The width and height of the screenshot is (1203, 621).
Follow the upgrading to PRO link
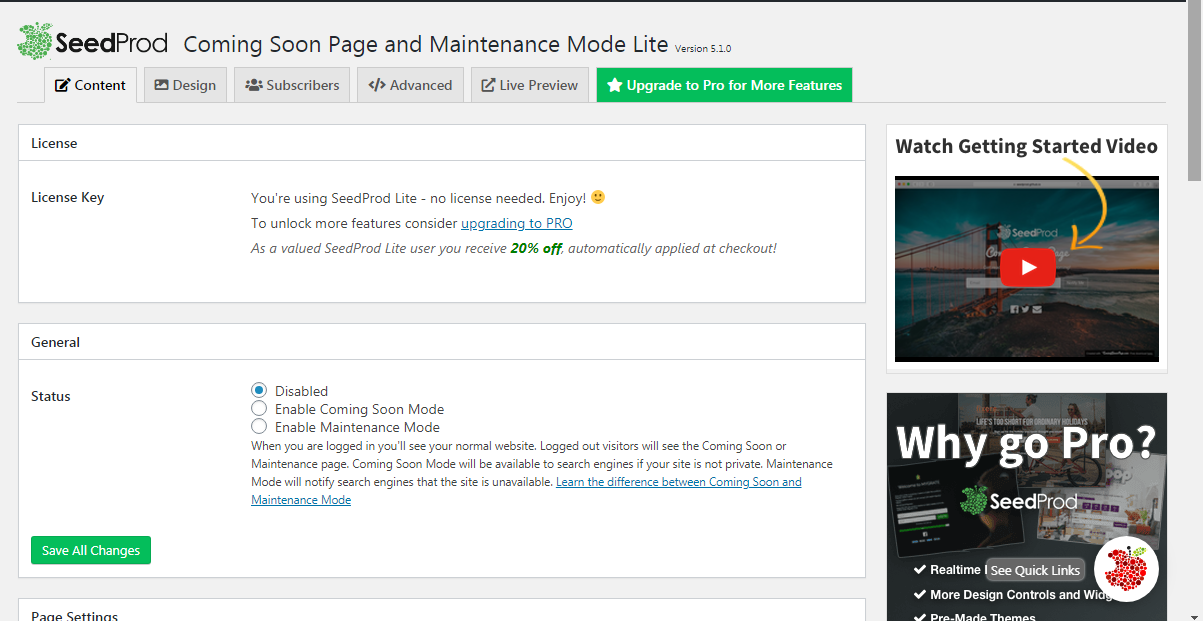click(517, 223)
